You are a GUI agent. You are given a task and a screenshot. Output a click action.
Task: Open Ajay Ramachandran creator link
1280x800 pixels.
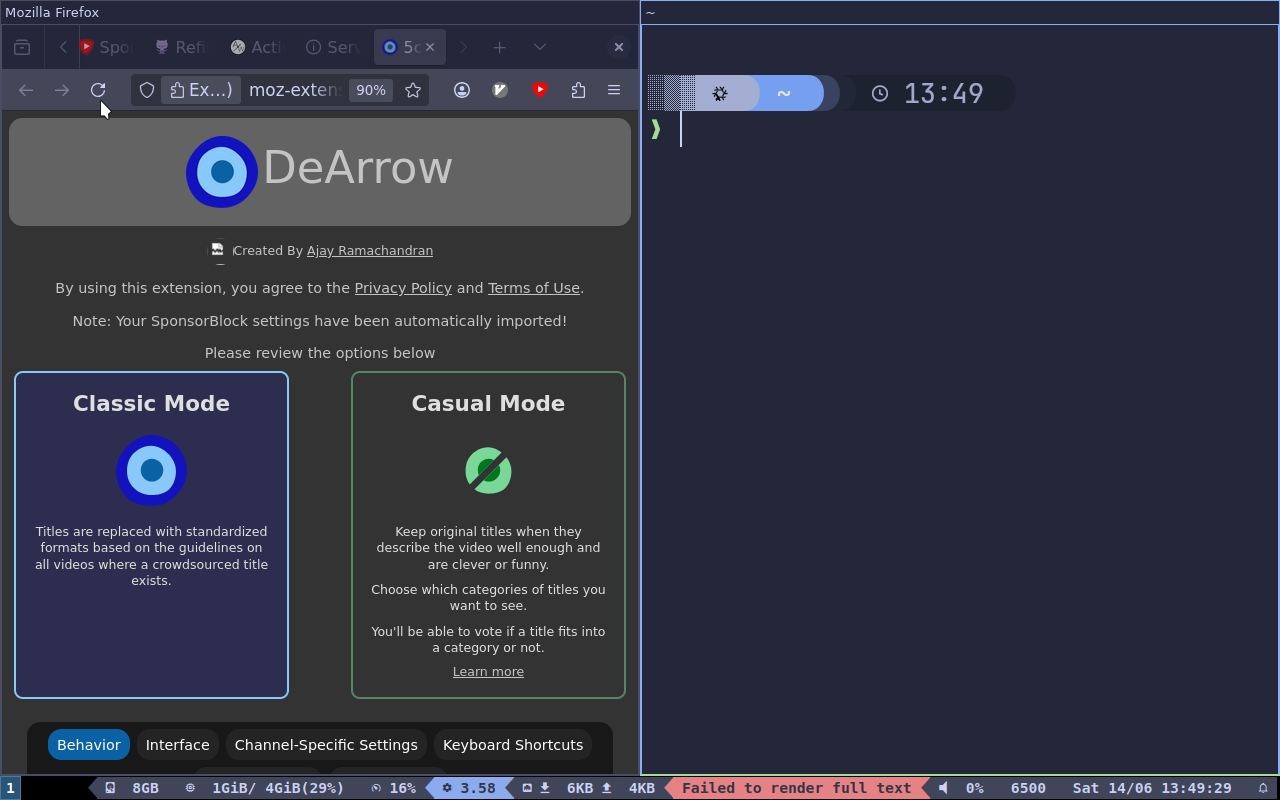tap(370, 251)
